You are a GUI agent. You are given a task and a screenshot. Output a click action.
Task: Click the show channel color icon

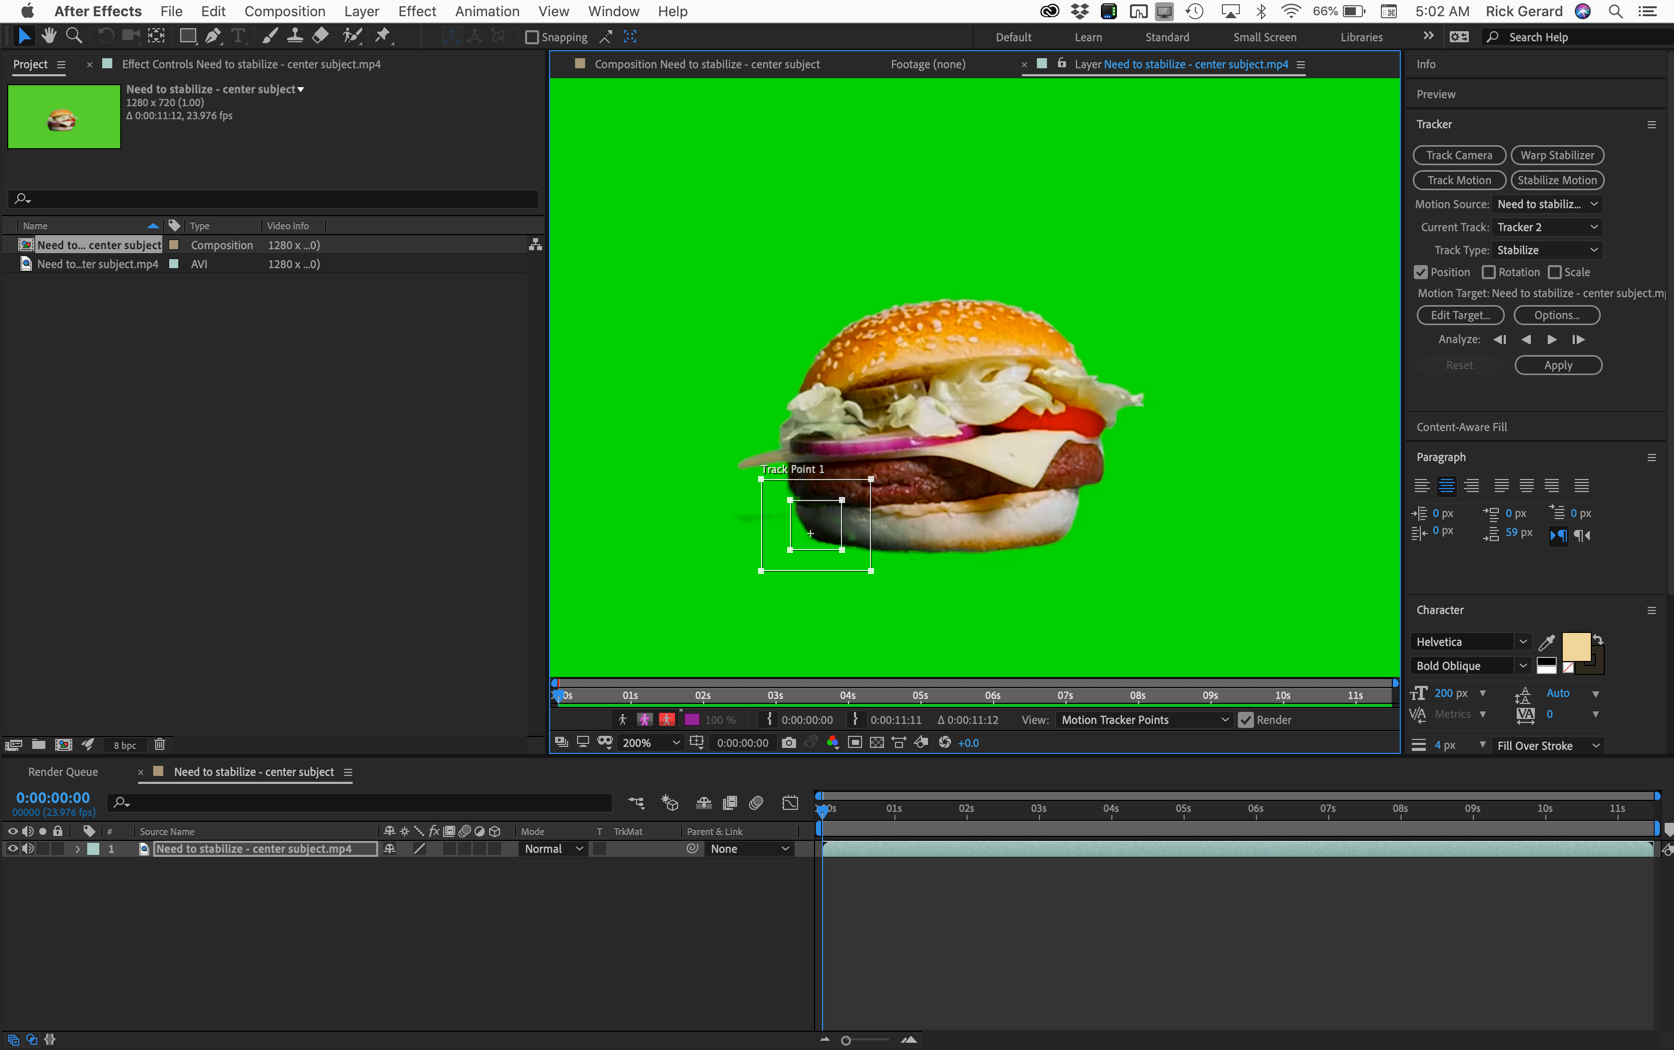coord(833,743)
